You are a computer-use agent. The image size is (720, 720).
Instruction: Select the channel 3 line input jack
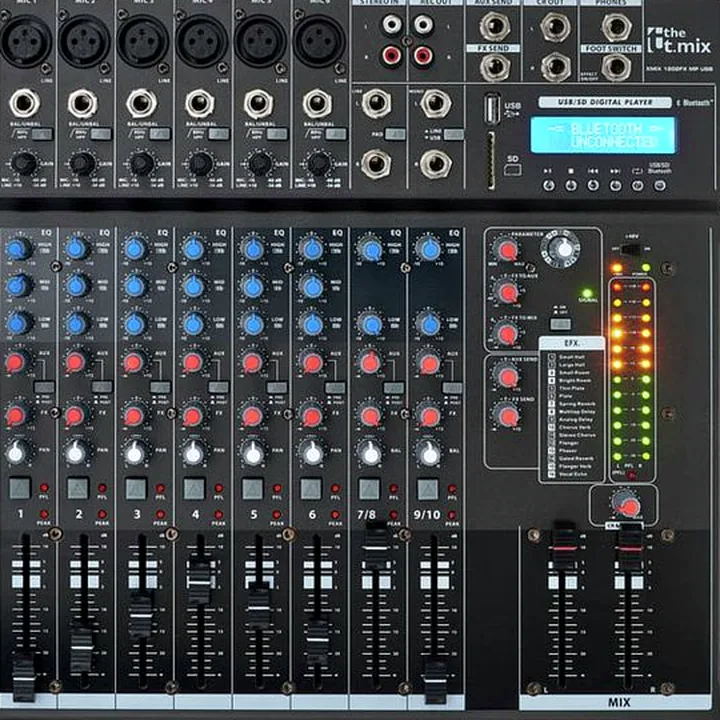point(141,103)
